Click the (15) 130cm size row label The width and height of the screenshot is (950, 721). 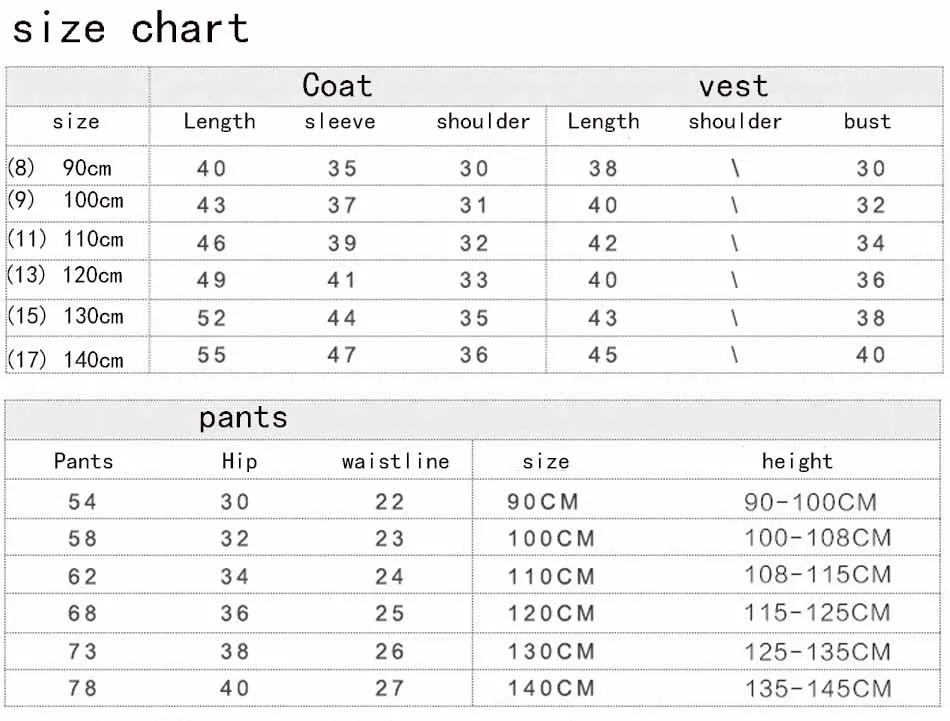click(65, 316)
